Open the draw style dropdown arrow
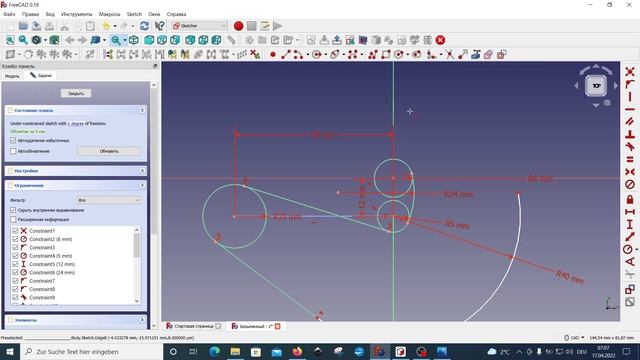The image size is (640, 360). pos(45,40)
